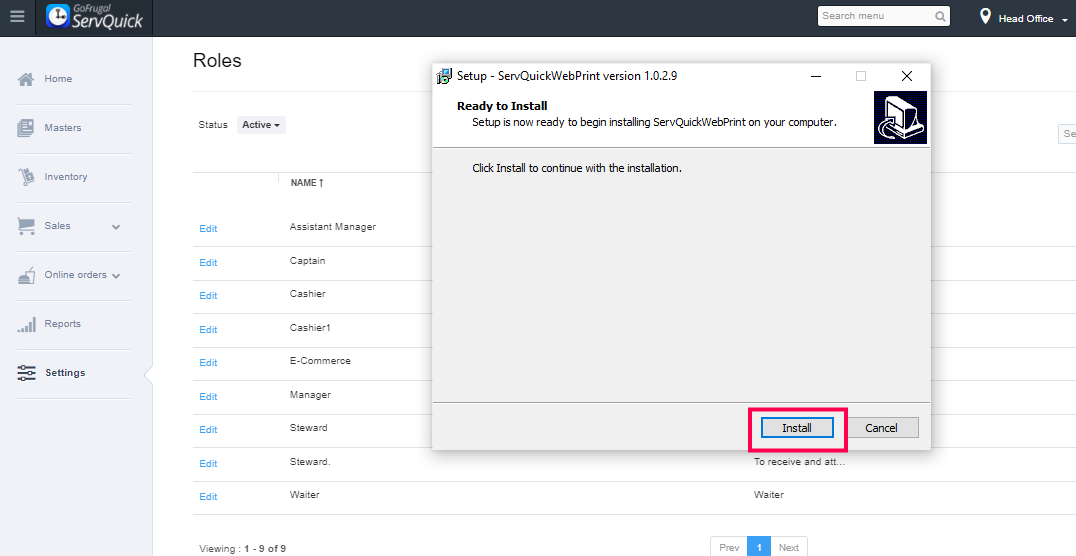Click the Home icon in sidebar

pos(27,79)
